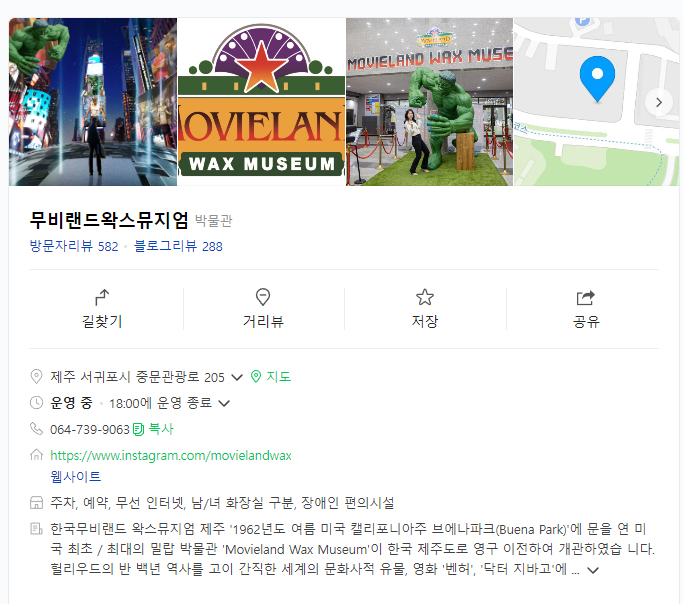Show next photo with right arrow
This screenshot has height=604, width=683.
659,102
